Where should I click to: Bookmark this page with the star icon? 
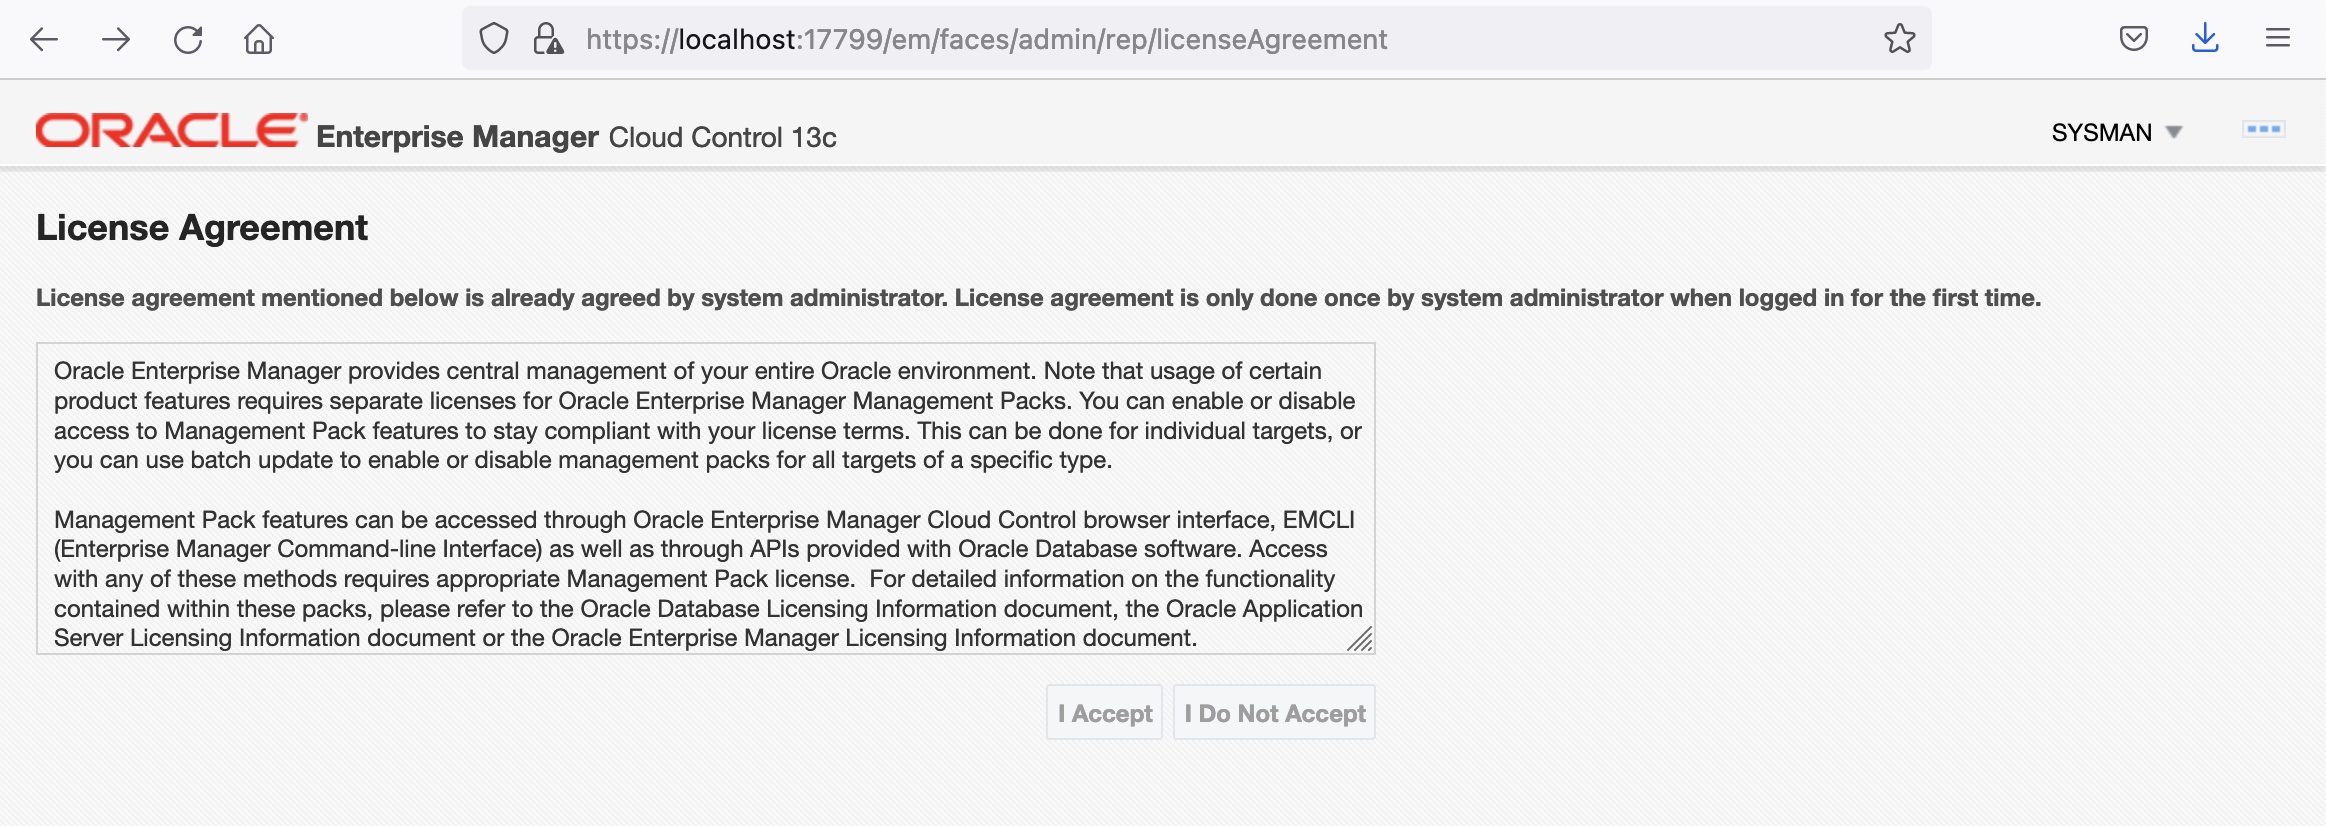pos(1898,39)
